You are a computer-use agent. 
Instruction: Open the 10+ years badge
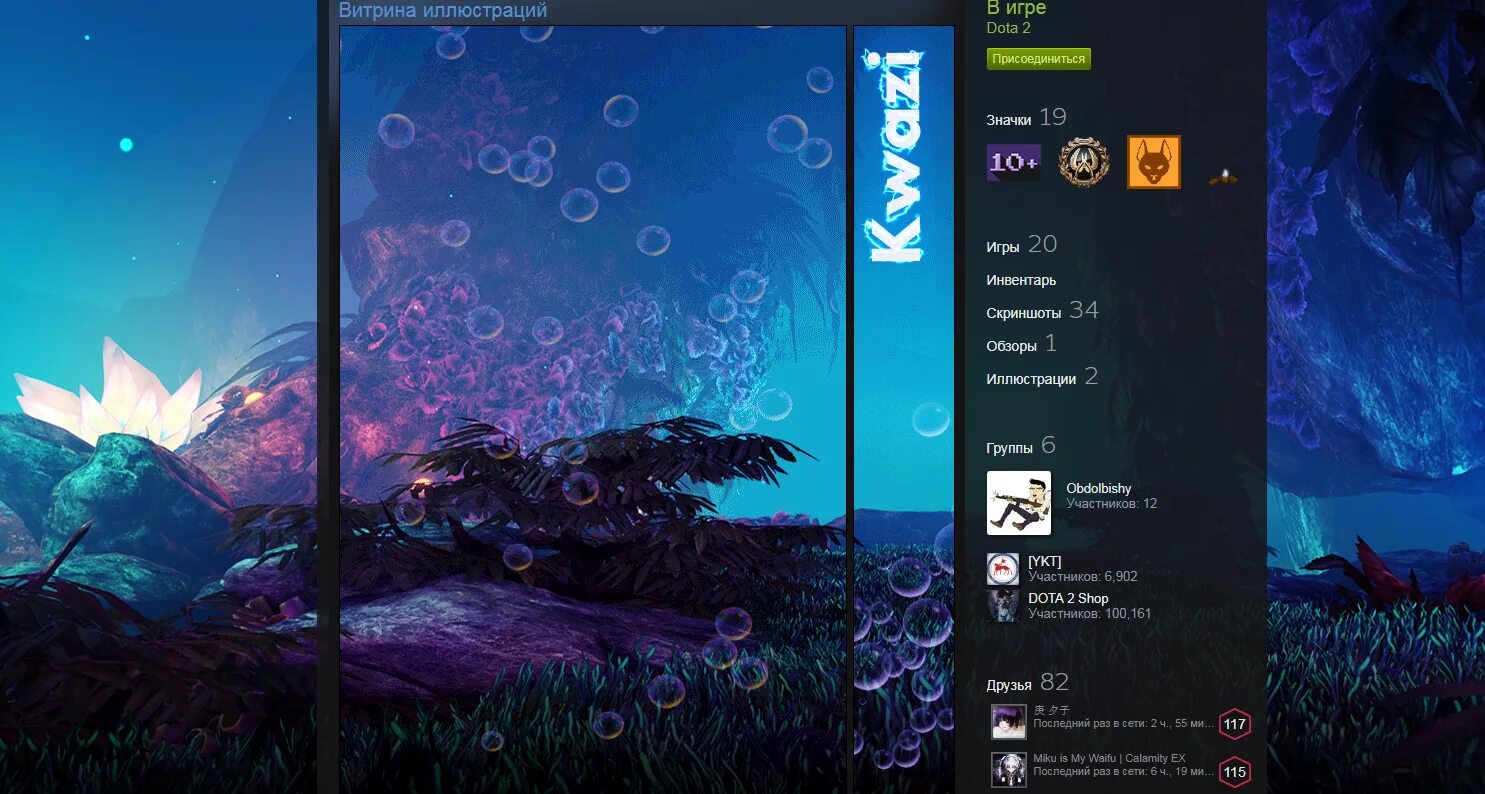(1014, 162)
